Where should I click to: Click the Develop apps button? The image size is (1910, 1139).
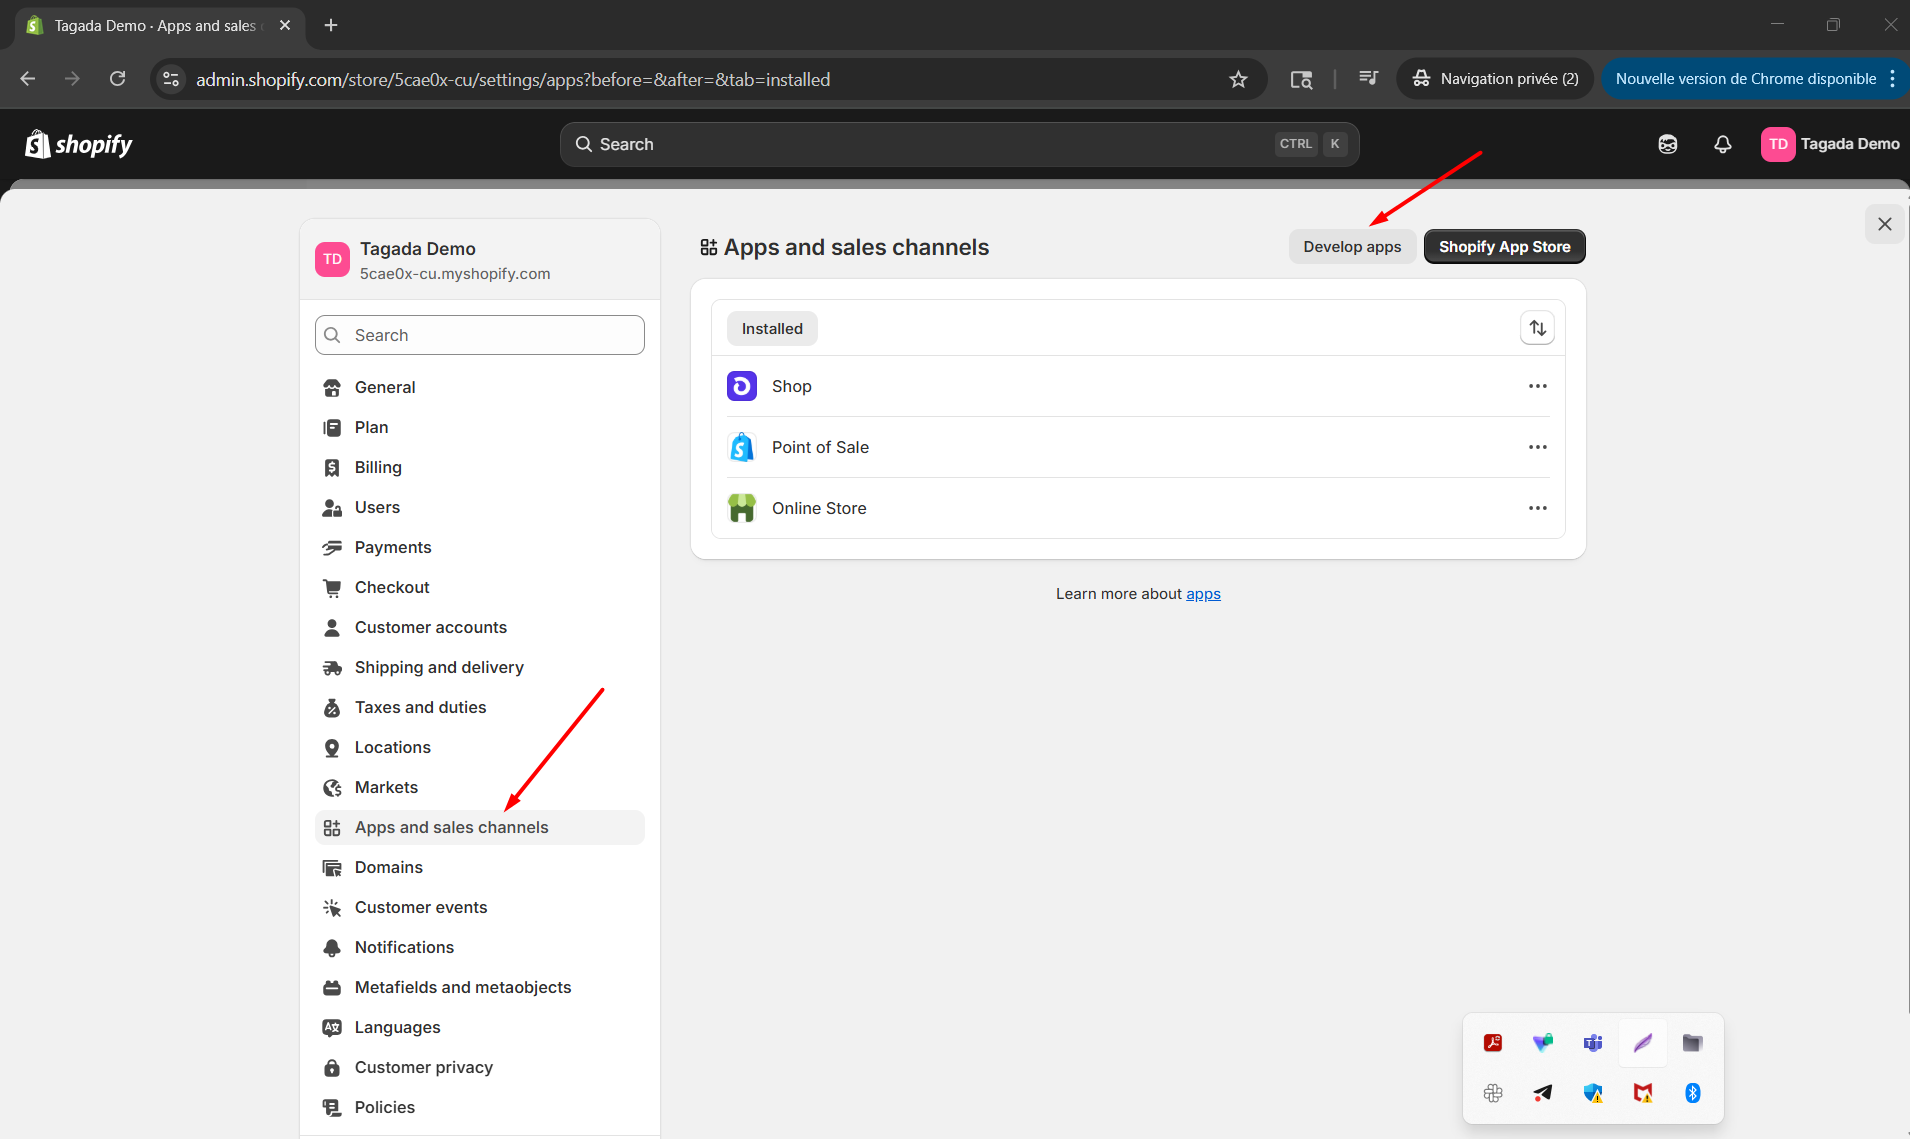[x=1352, y=247]
